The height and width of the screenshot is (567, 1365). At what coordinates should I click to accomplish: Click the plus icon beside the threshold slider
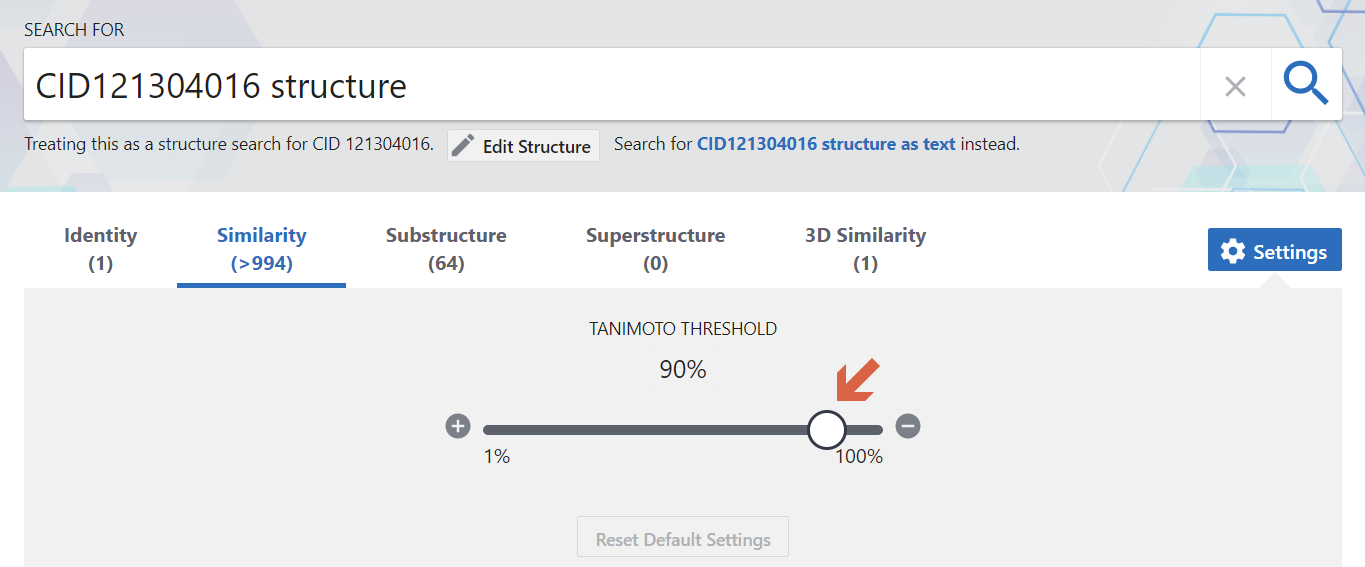(458, 427)
